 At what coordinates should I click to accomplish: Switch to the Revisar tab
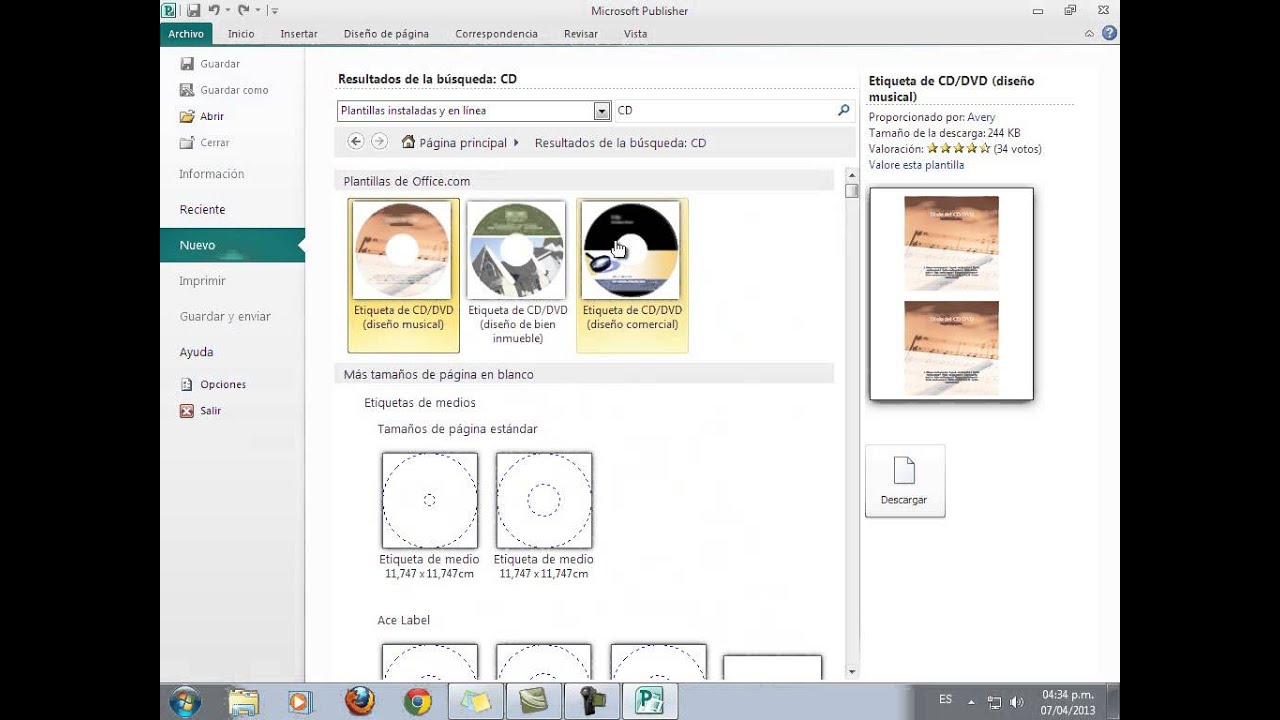coord(581,33)
